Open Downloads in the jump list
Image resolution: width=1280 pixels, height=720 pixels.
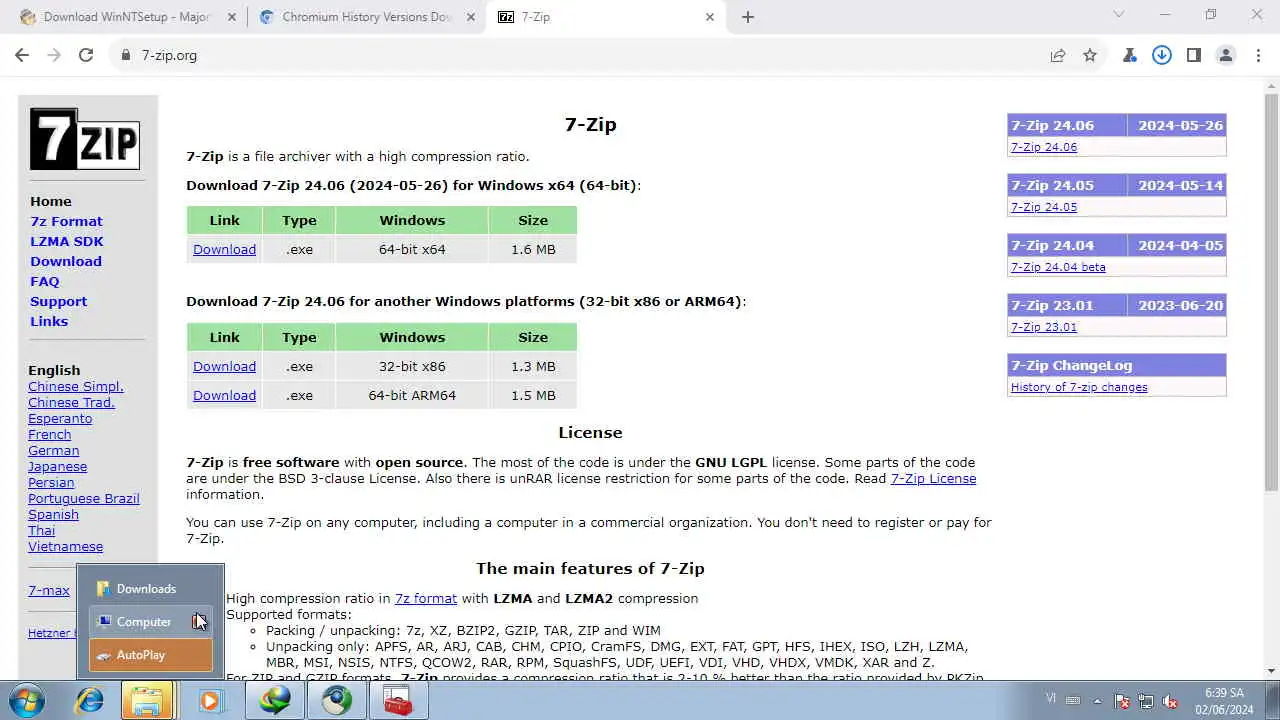point(150,589)
